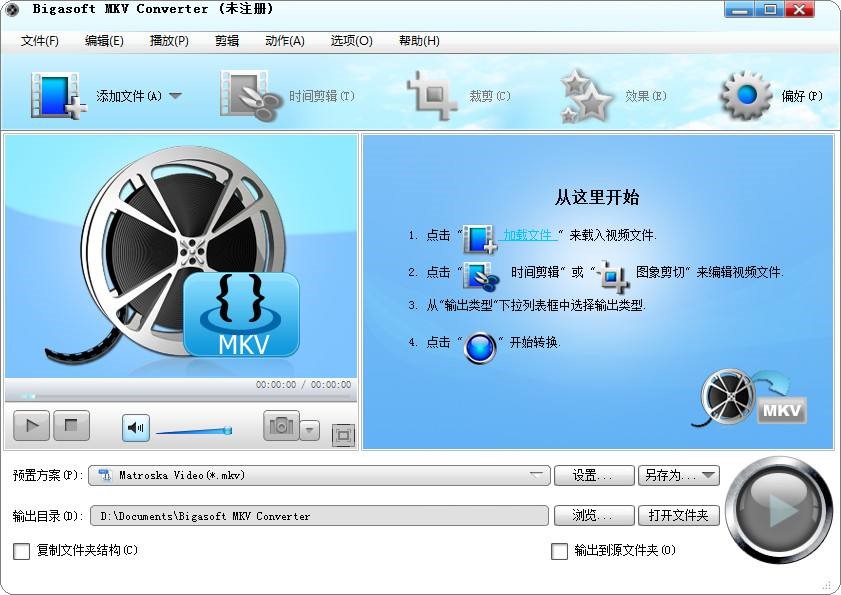Image resolution: width=841 pixels, height=595 pixels.
Task: Start conversion with the big play button
Action: tap(779, 513)
